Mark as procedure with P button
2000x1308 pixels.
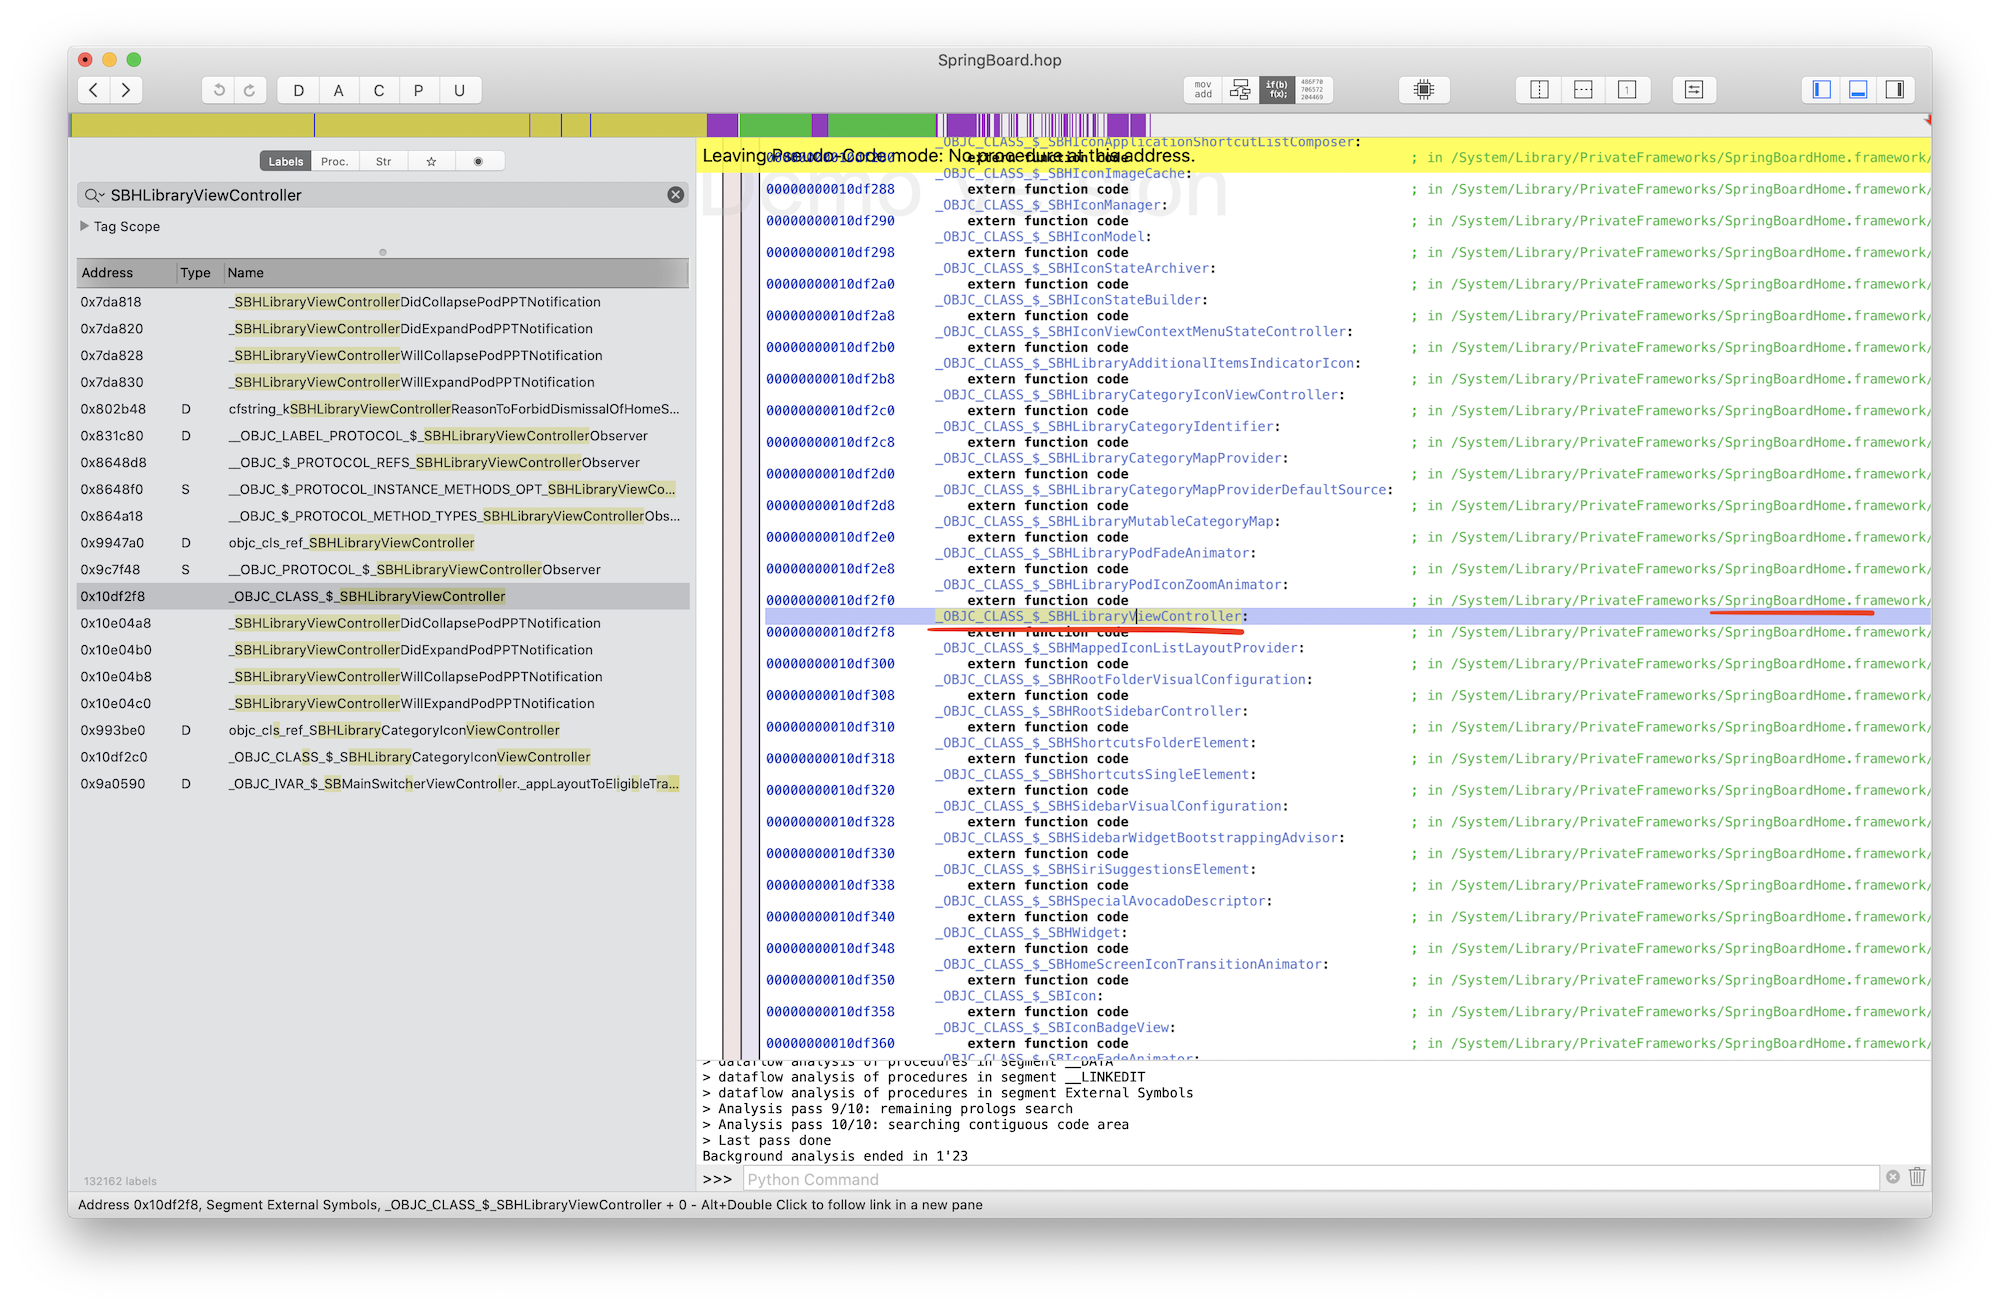click(418, 90)
